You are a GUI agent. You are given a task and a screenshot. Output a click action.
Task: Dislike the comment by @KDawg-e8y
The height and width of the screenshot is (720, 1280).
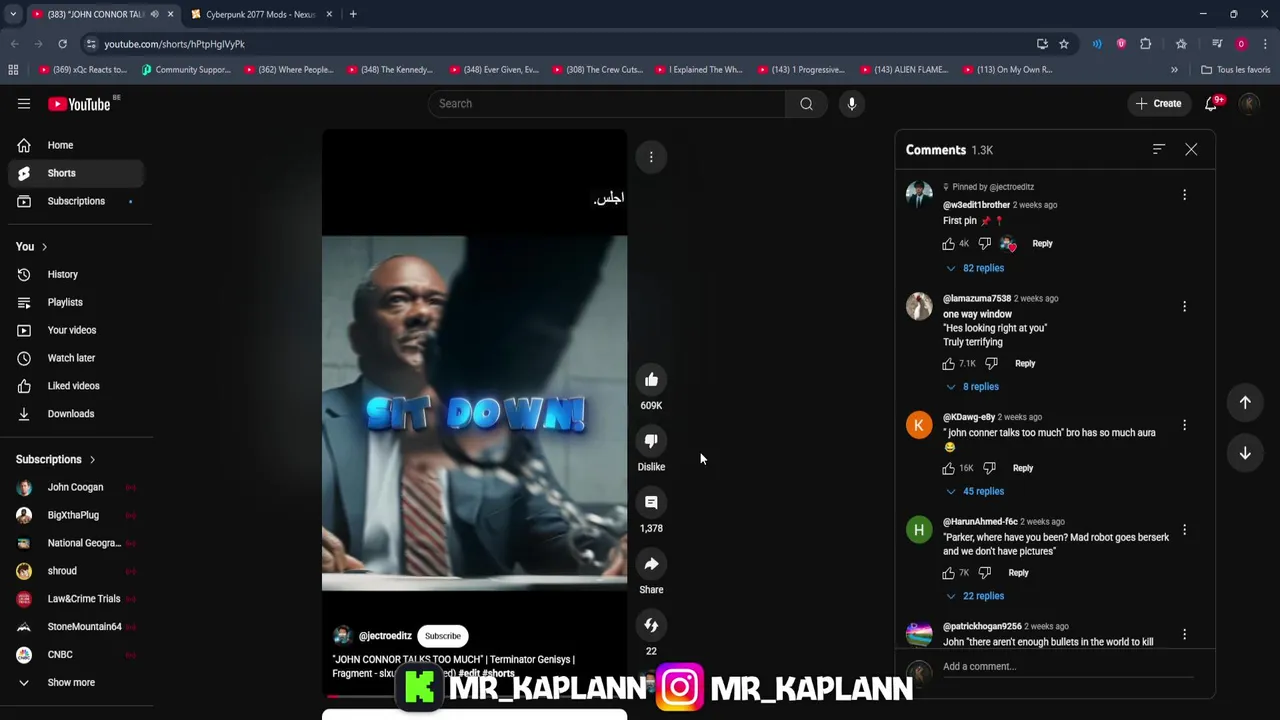coord(989,468)
